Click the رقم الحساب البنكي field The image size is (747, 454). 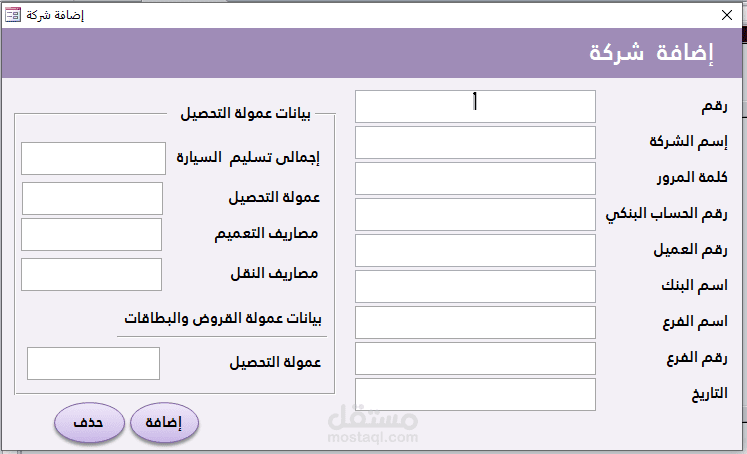point(475,214)
